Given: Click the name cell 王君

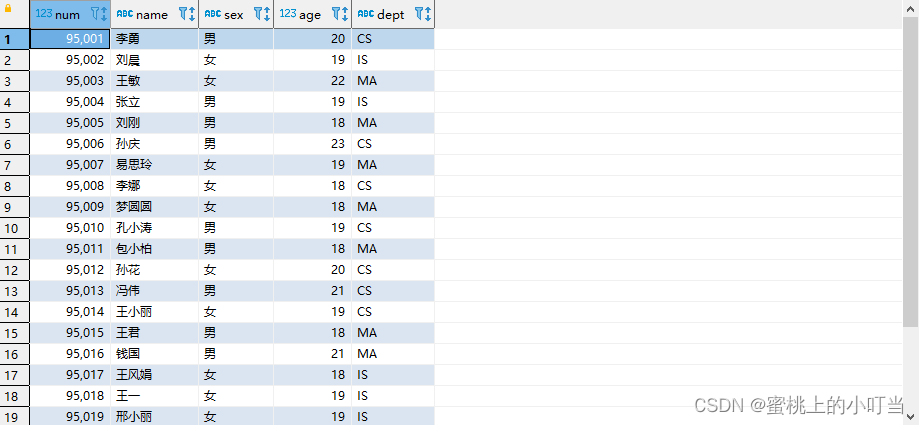Looking at the screenshot, I should 155,333.
